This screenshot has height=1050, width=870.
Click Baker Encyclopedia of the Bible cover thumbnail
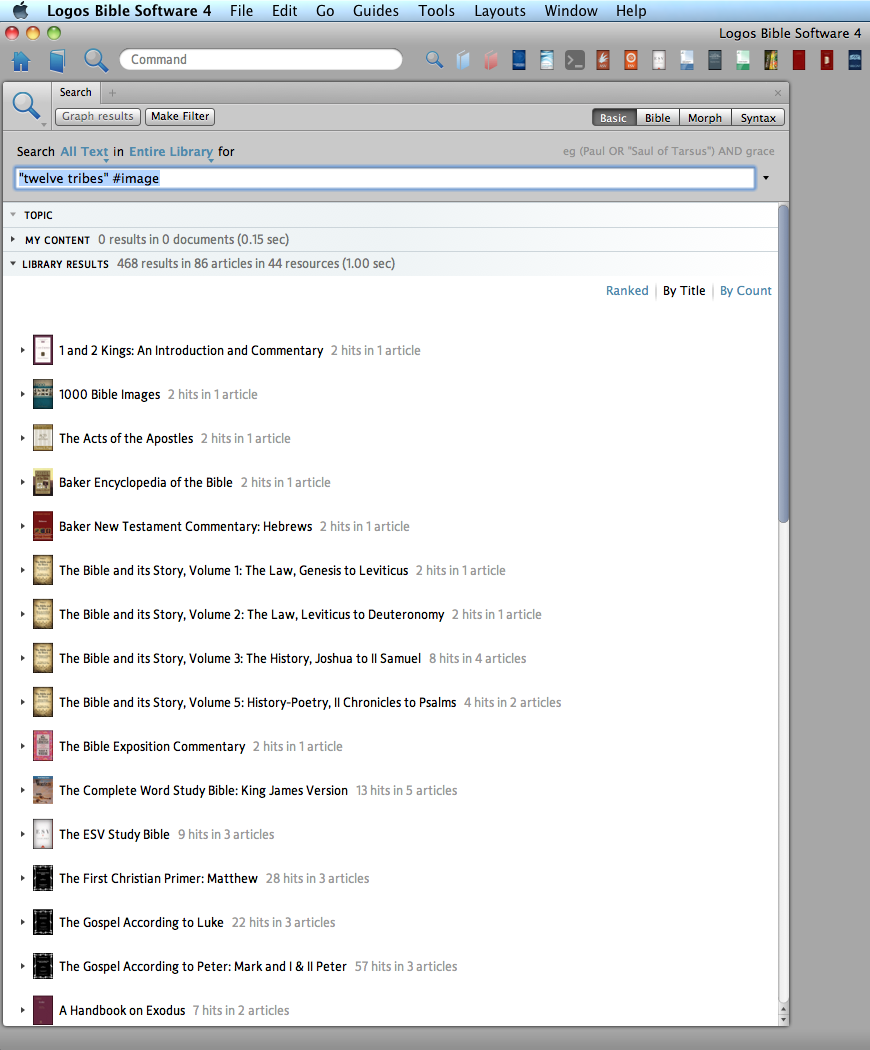click(x=43, y=482)
